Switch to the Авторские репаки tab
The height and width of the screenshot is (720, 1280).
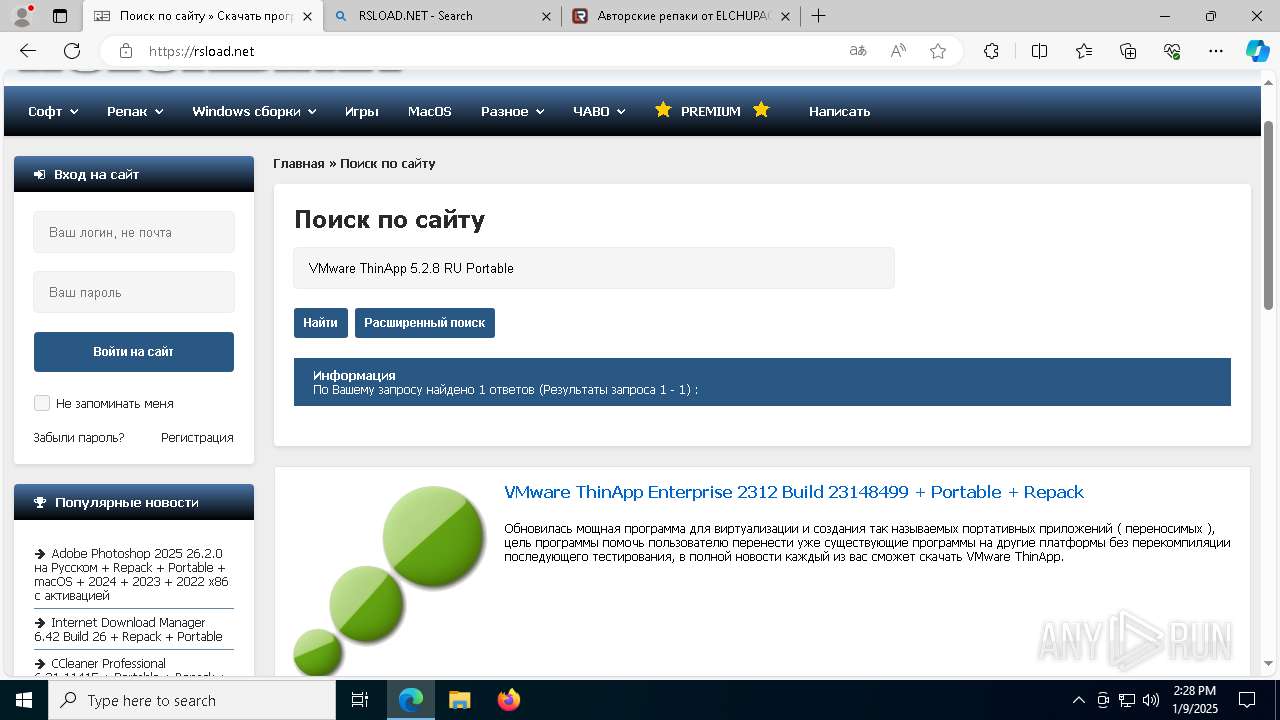(681, 16)
